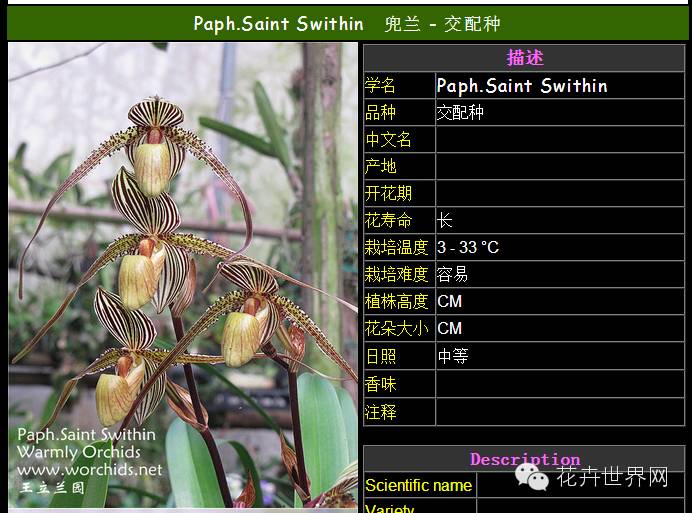Click the Paph.Saint Swithin value in the 学名 row
This screenshot has width=692, height=513.
coord(522,86)
